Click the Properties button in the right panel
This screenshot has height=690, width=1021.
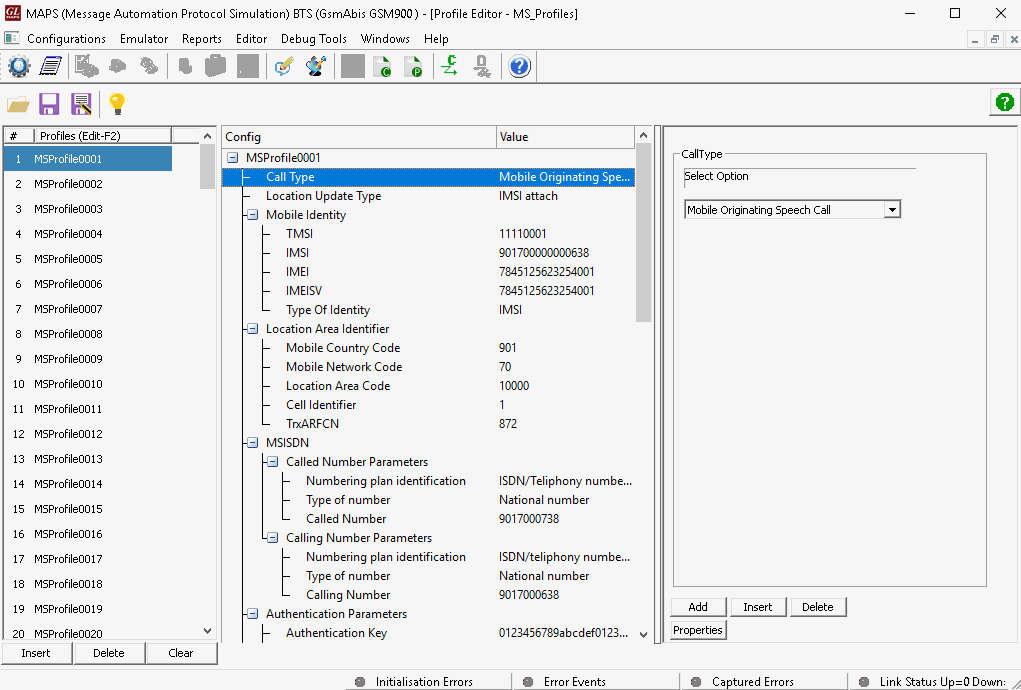coord(698,630)
